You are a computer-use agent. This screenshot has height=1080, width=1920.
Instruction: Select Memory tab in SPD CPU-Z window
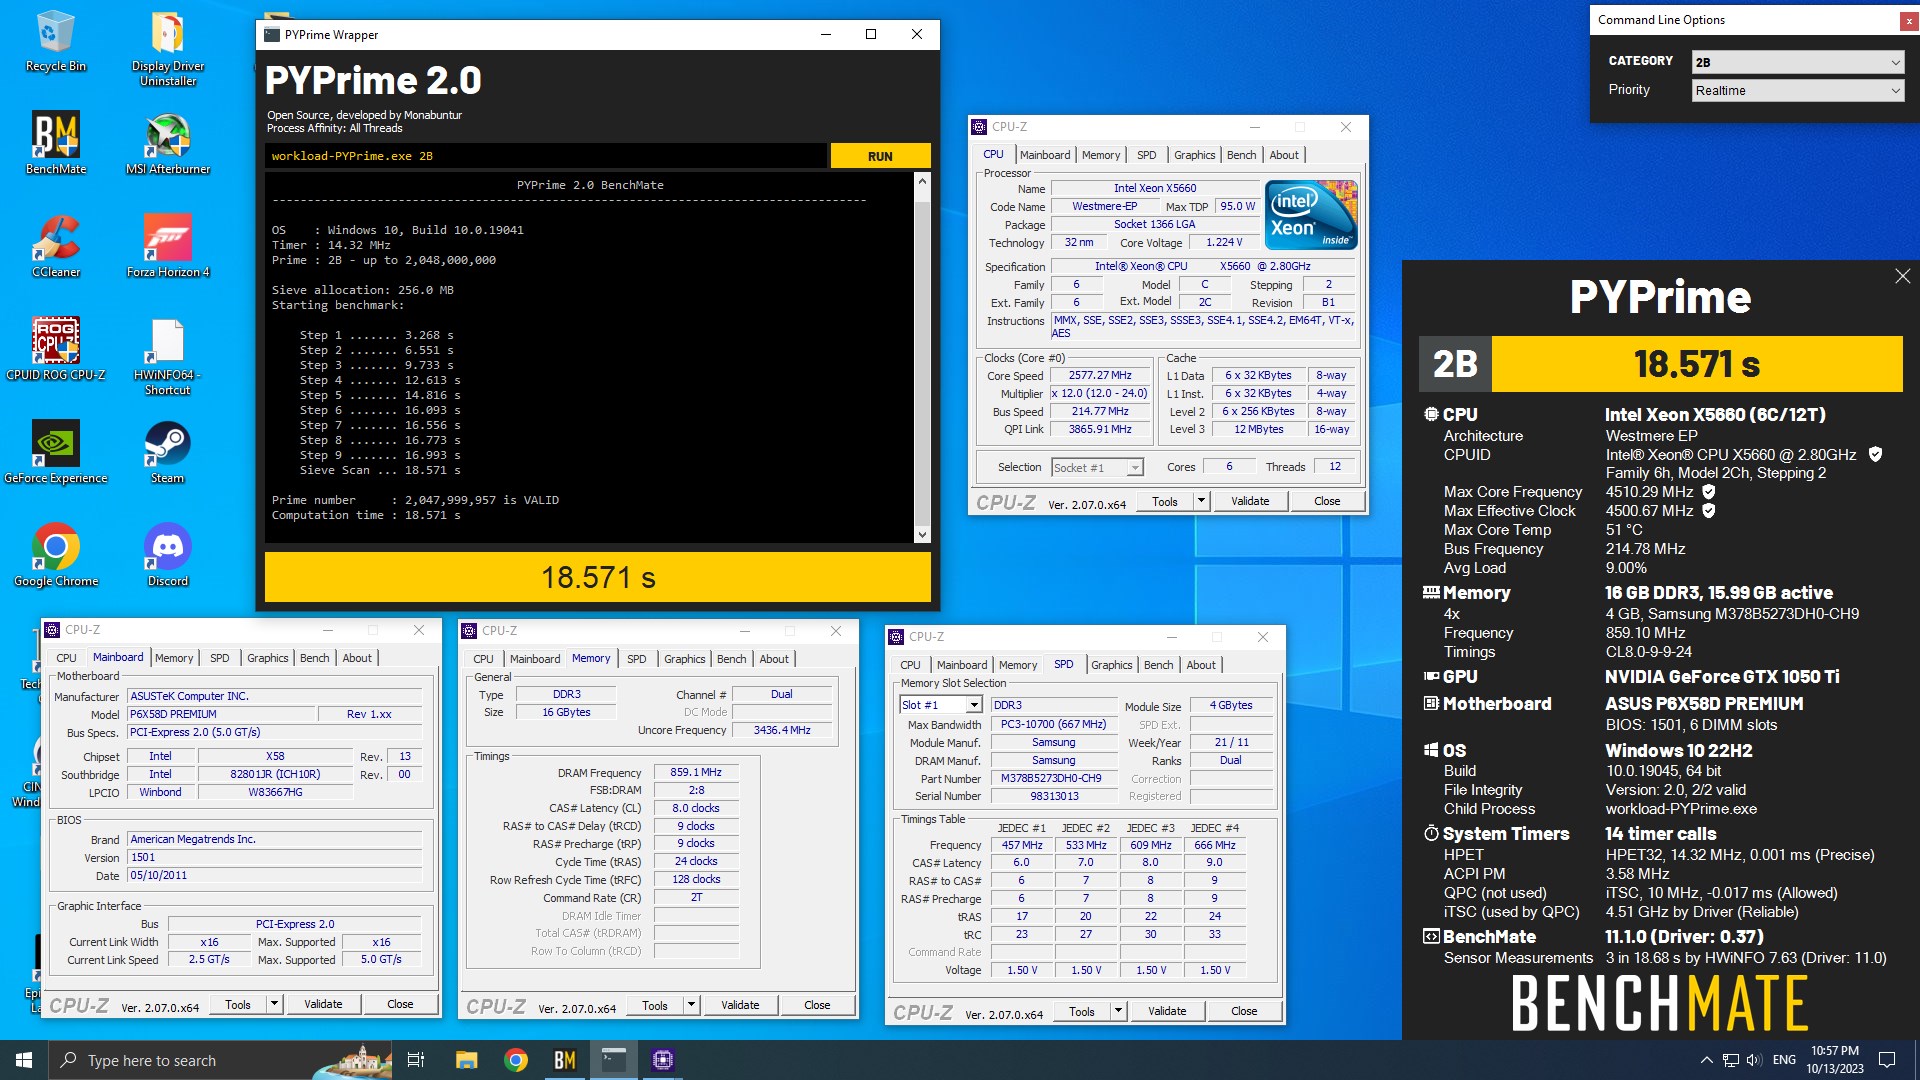[x=1018, y=665]
